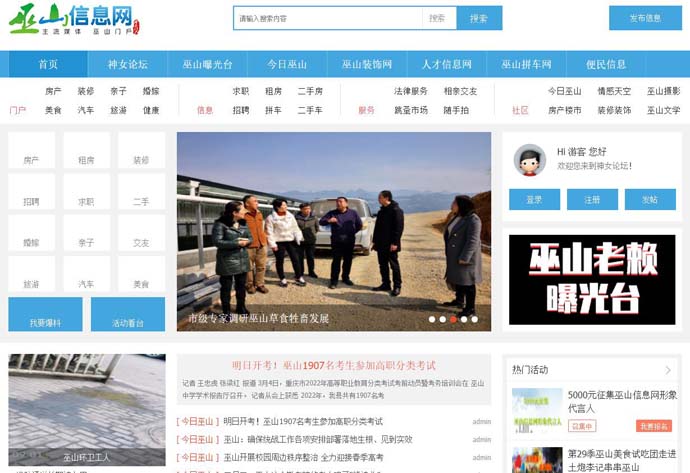
Task: Click the 旅游 tile in the shortcut grid
Action: [x=32, y=274]
